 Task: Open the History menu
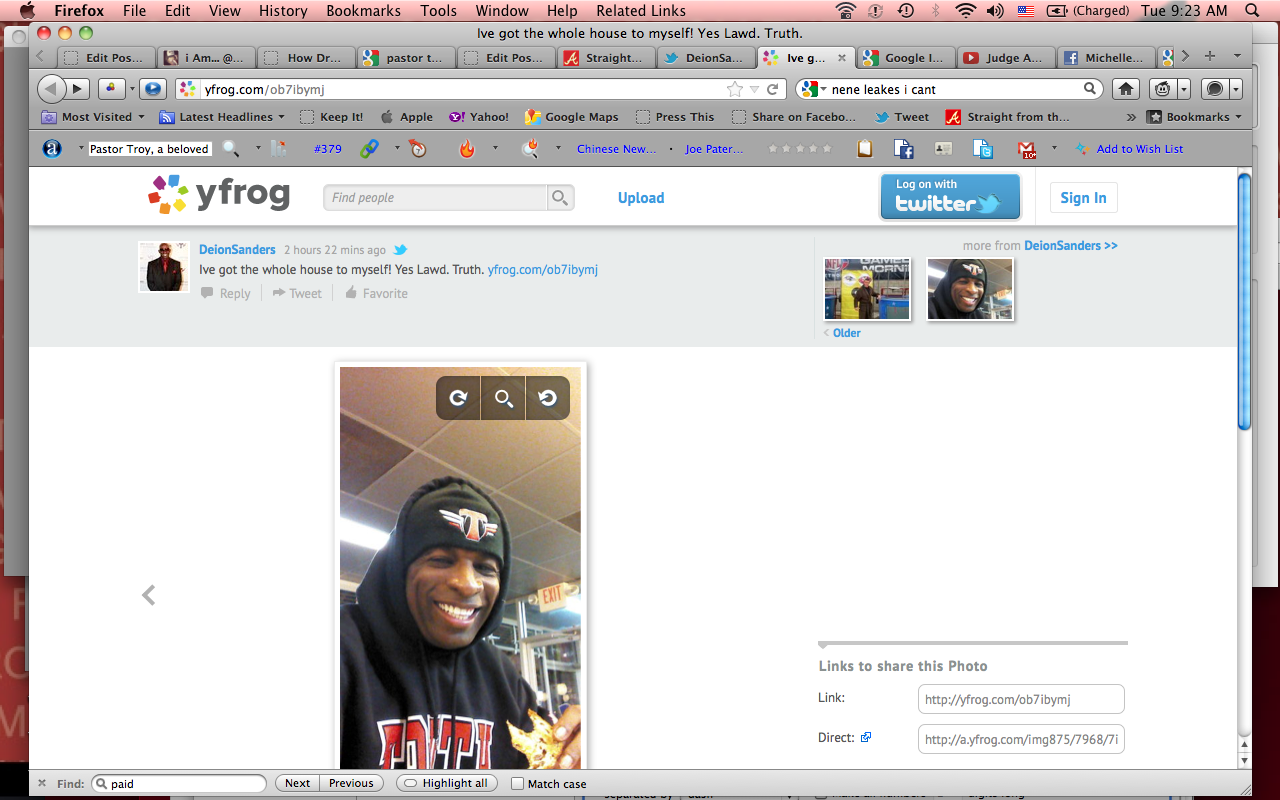[x=283, y=11]
